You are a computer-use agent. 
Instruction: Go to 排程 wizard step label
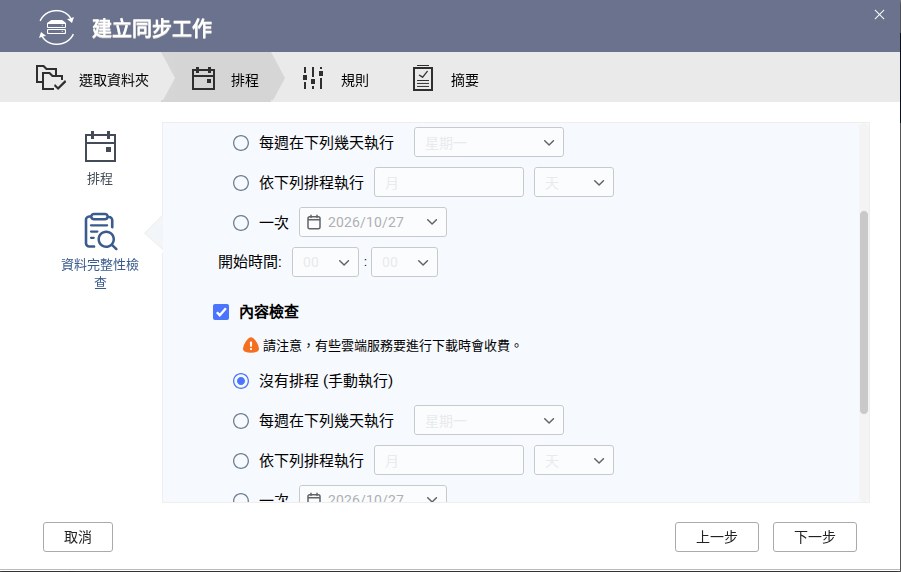pos(245,80)
